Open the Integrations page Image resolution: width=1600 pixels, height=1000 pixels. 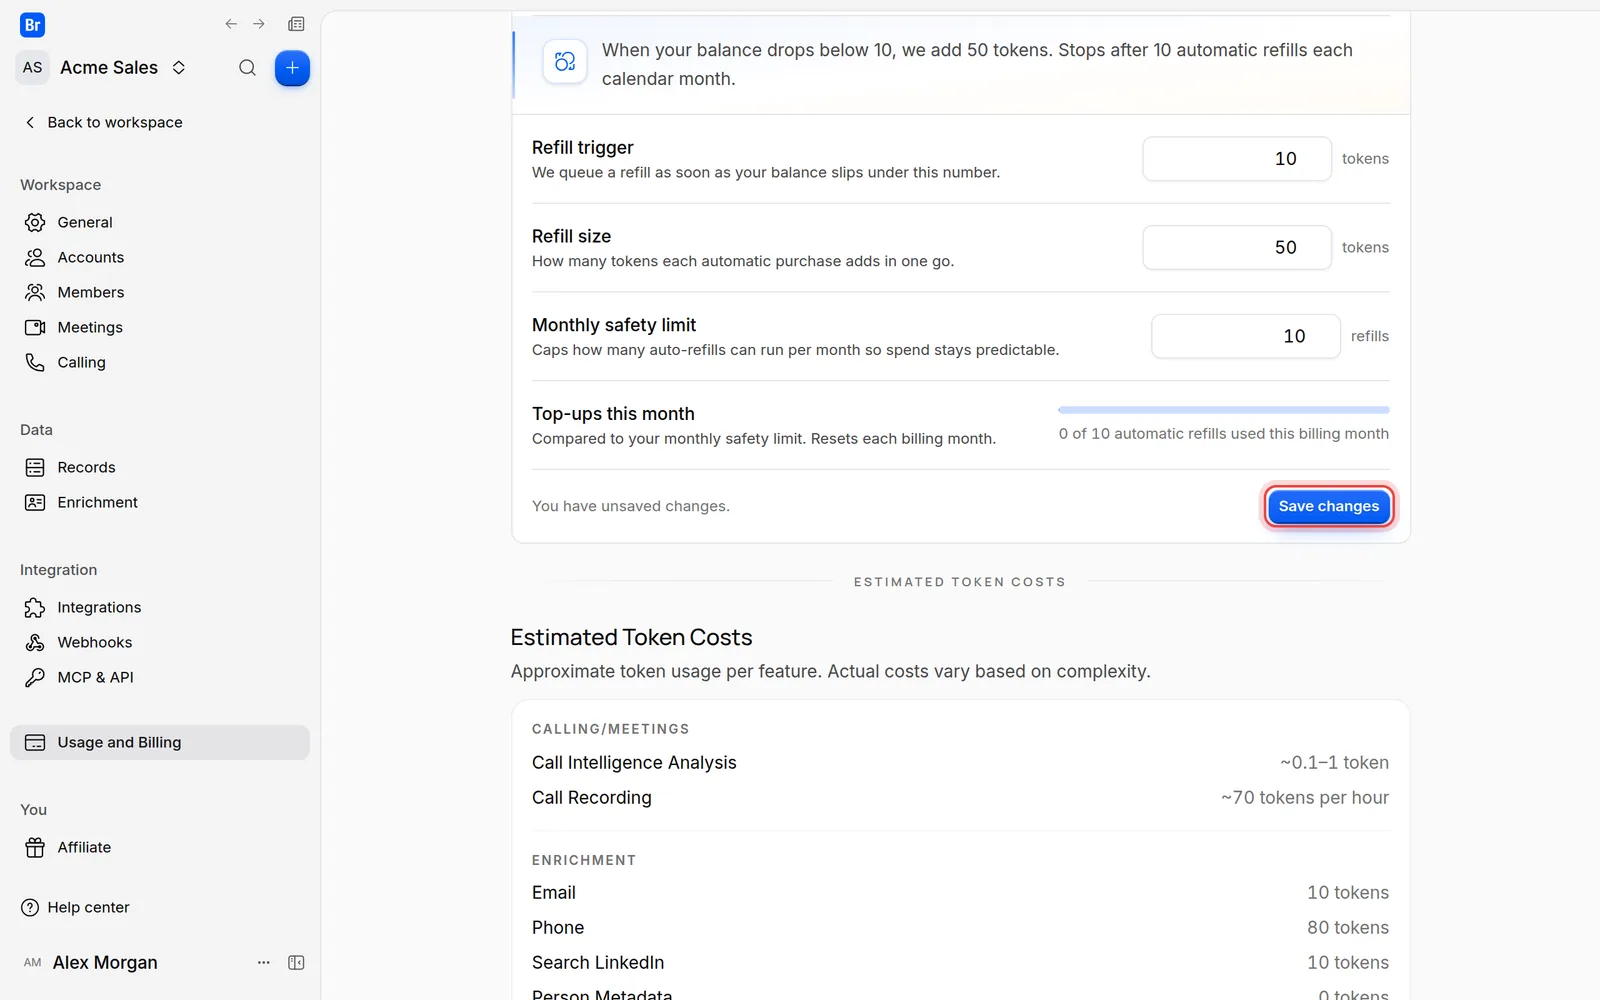click(x=160, y=607)
